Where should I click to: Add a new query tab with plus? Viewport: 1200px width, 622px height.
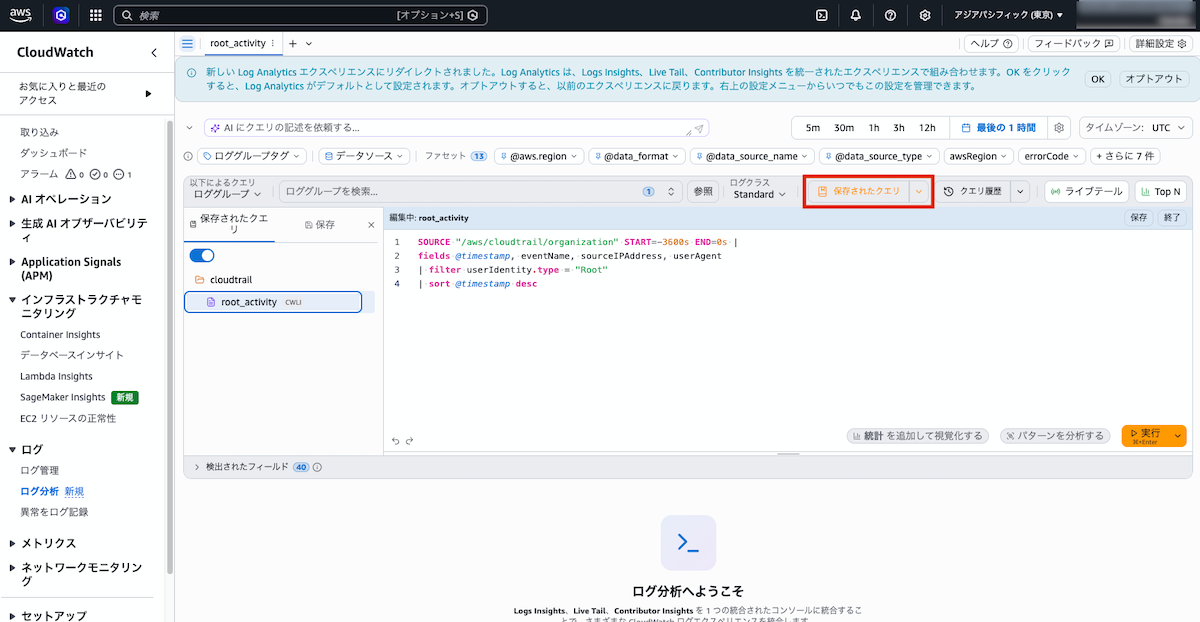293,44
